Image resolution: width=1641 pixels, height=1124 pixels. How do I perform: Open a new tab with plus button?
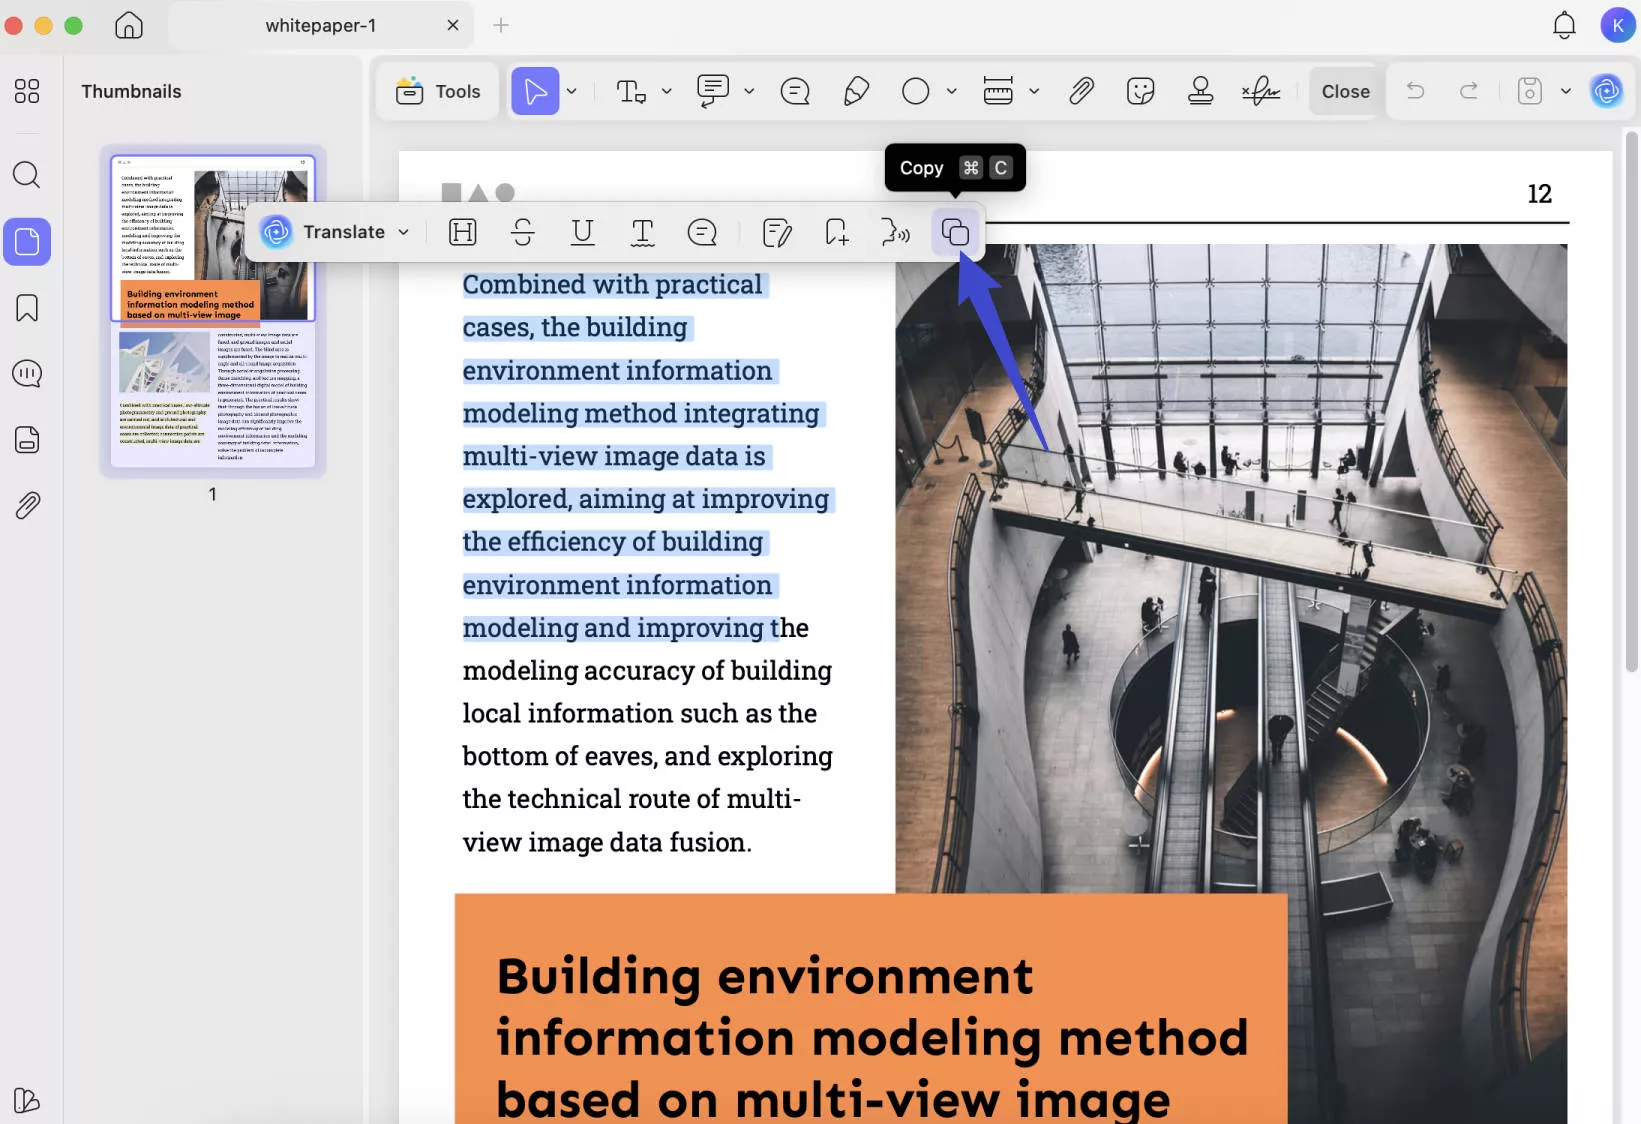pyautogui.click(x=501, y=25)
